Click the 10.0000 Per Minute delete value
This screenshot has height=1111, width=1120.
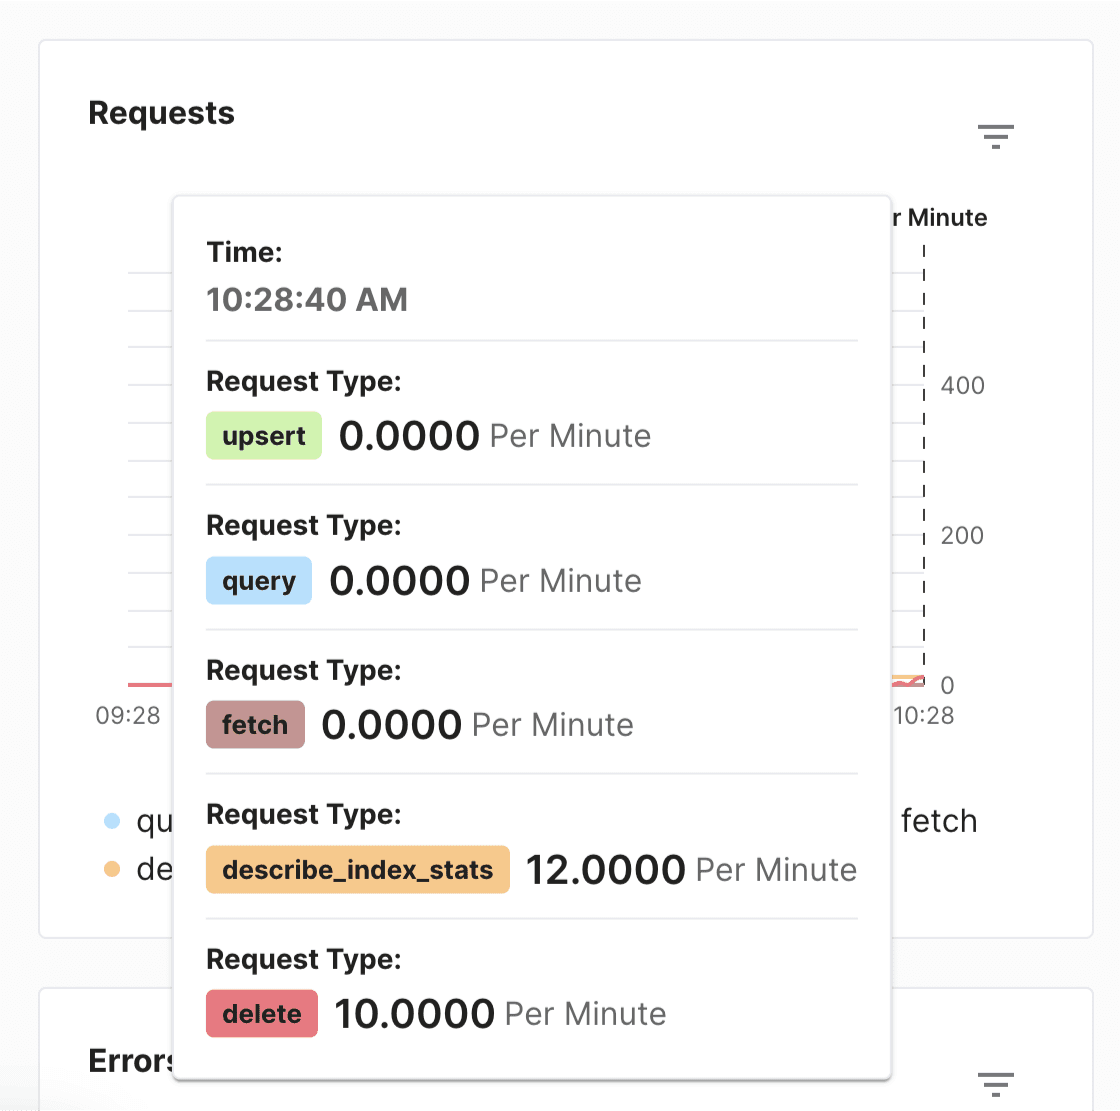click(x=500, y=1013)
